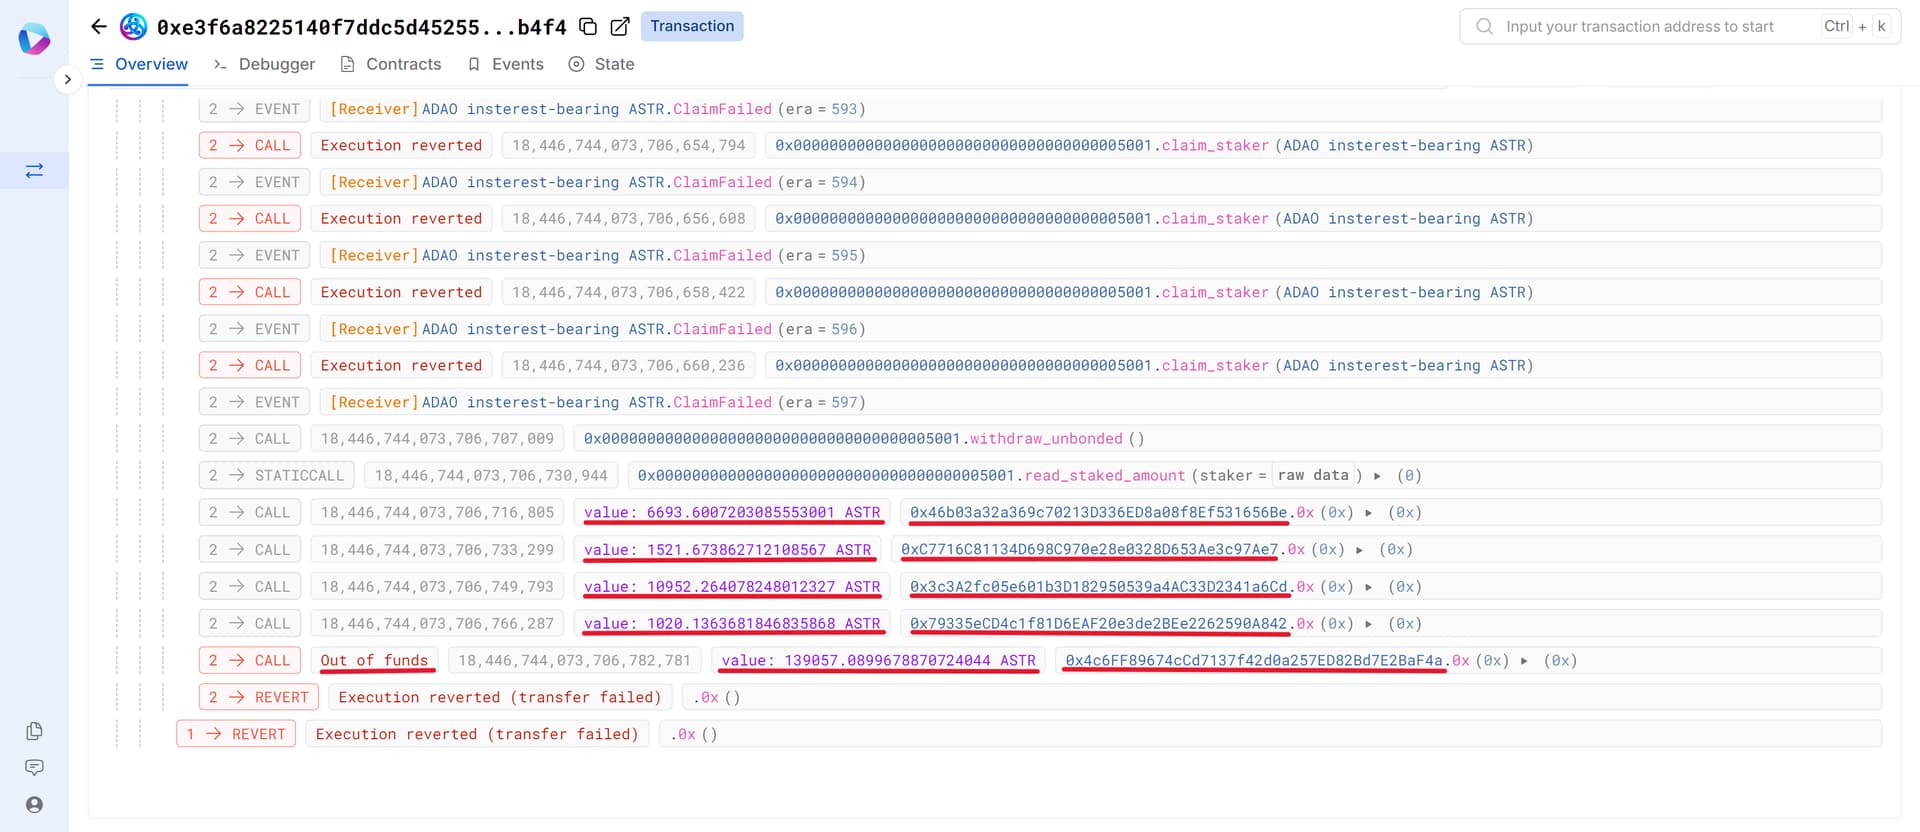
Task: Open address 0xC7716C81134D698C970e28e0328D653Ae3c97Ae7
Action: (x=1089, y=550)
